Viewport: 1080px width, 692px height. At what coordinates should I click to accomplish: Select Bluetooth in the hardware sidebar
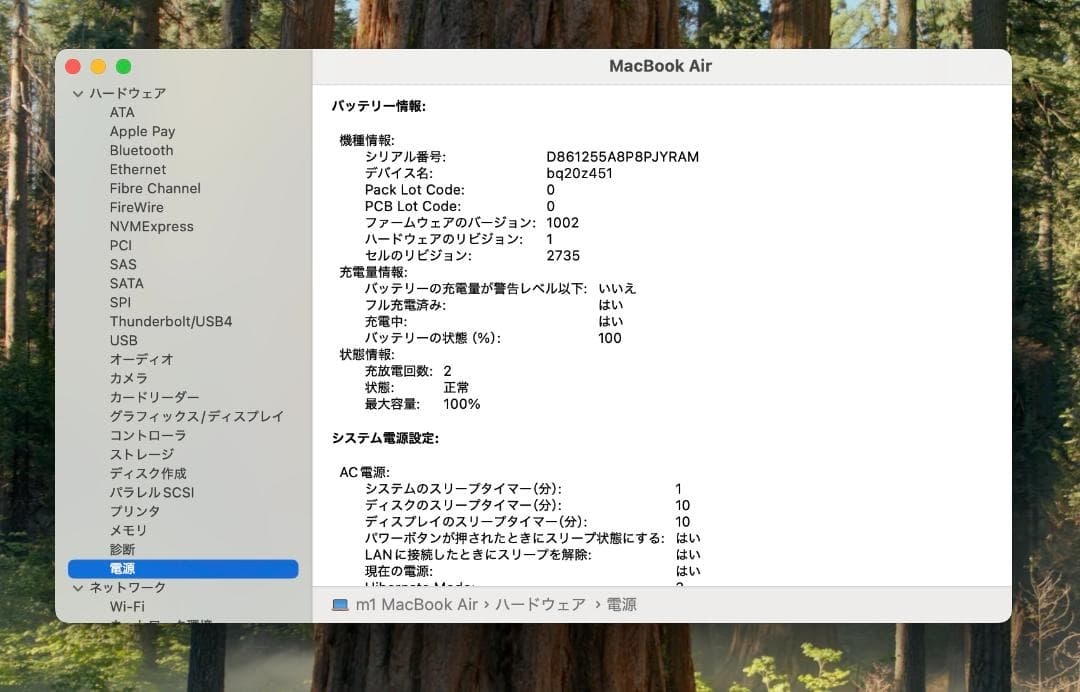[x=141, y=150]
